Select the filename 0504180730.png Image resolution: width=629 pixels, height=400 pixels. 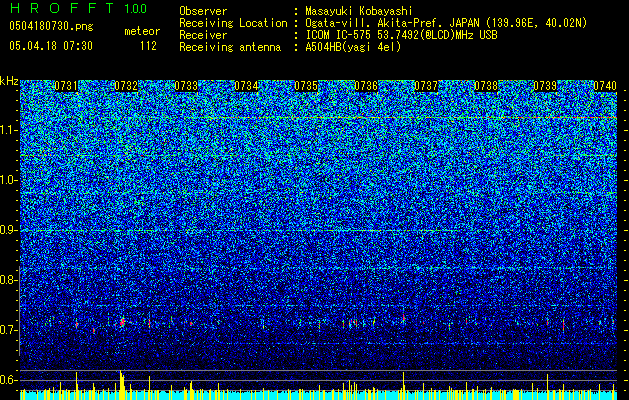tap(51, 26)
